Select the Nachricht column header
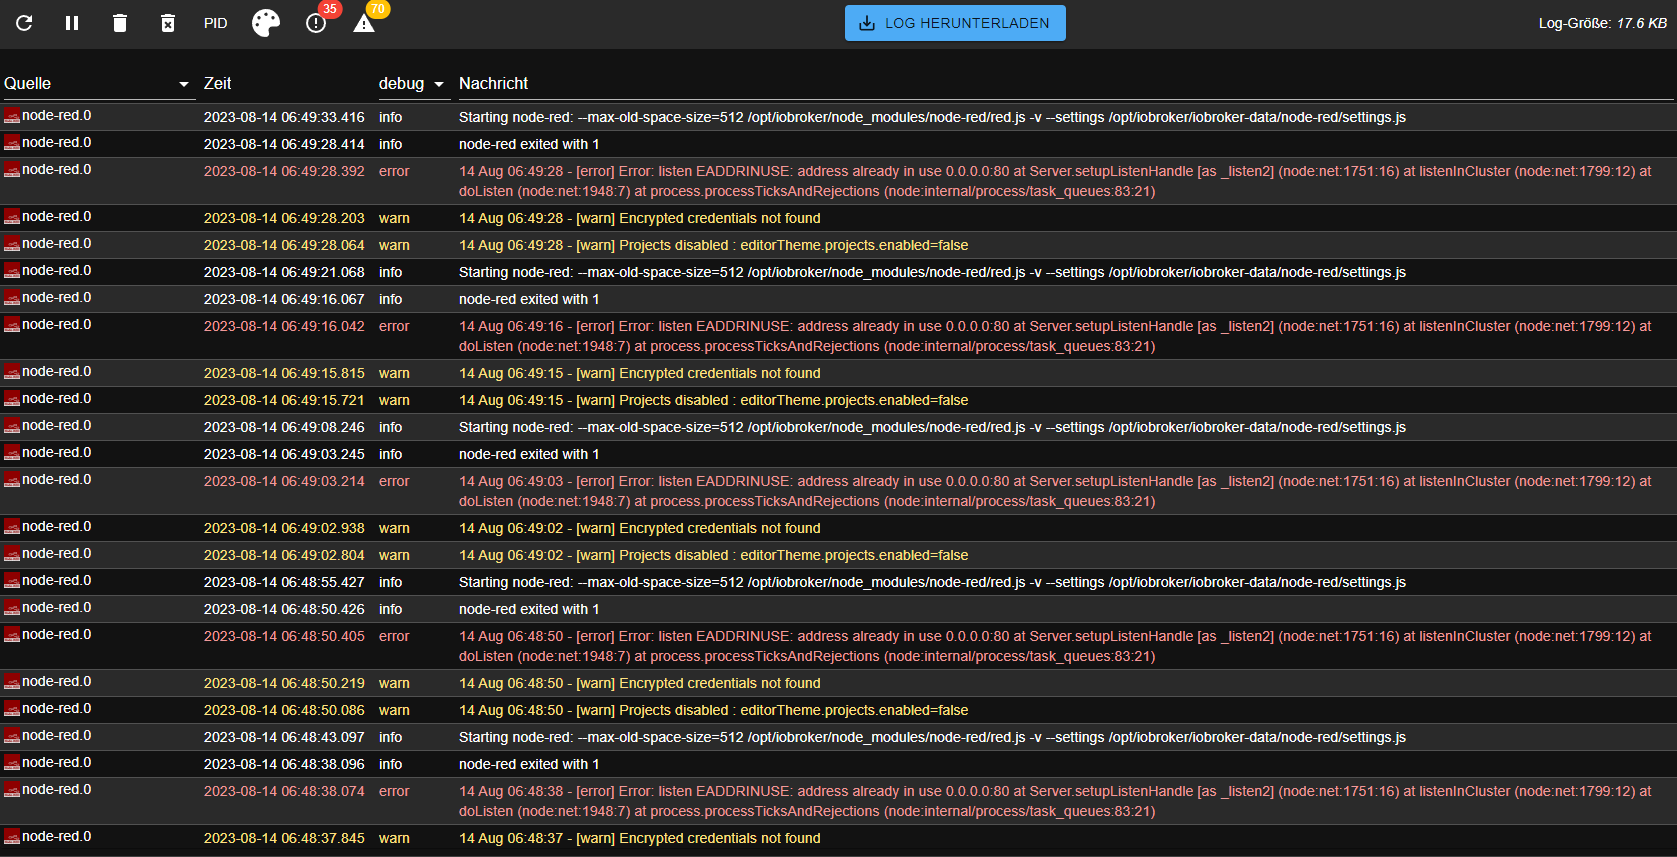1677x857 pixels. 493,84
